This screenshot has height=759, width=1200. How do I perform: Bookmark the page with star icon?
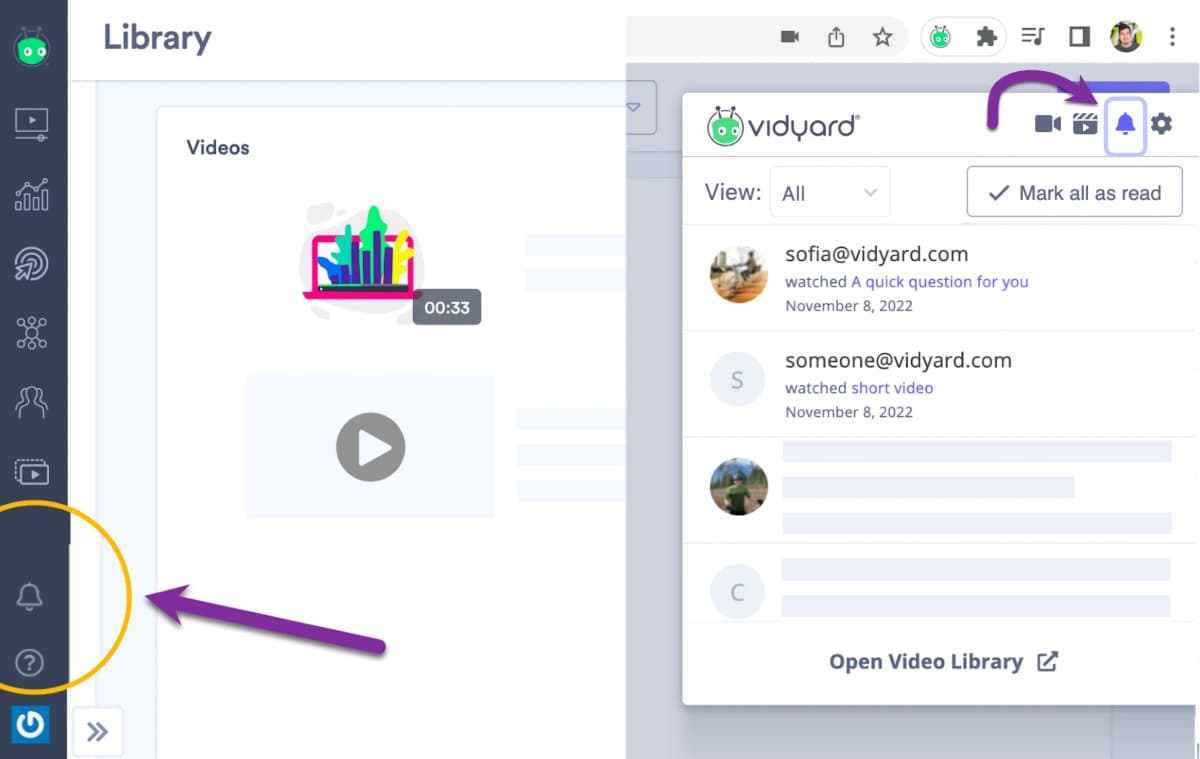pos(882,37)
